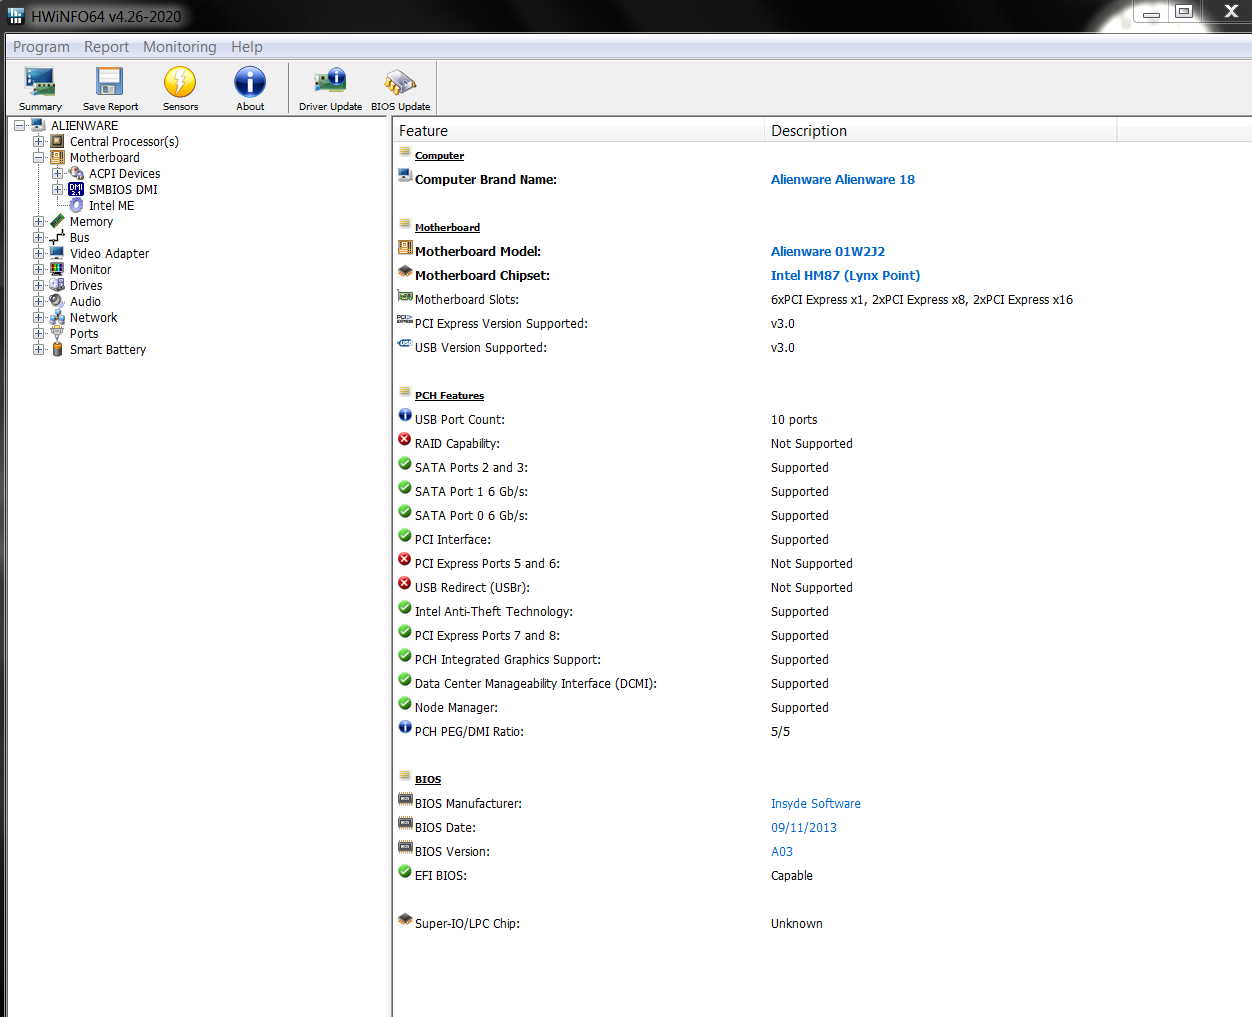Viewport: 1252px width, 1017px height.
Task: Select the Monitor tree item
Action: click(x=90, y=270)
